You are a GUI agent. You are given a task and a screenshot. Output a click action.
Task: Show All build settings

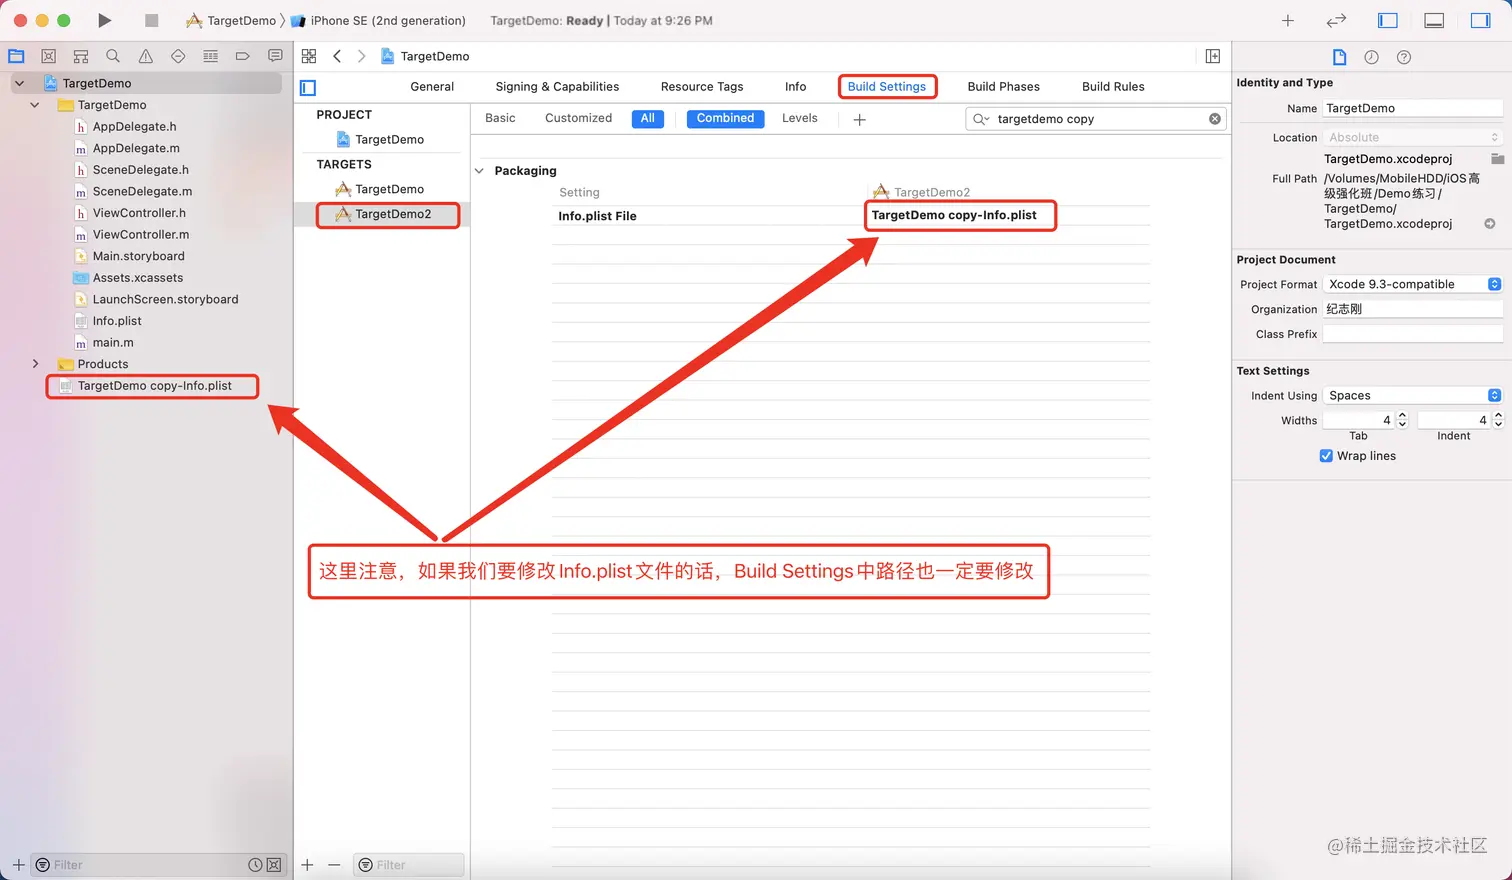click(x=648, y=119)
